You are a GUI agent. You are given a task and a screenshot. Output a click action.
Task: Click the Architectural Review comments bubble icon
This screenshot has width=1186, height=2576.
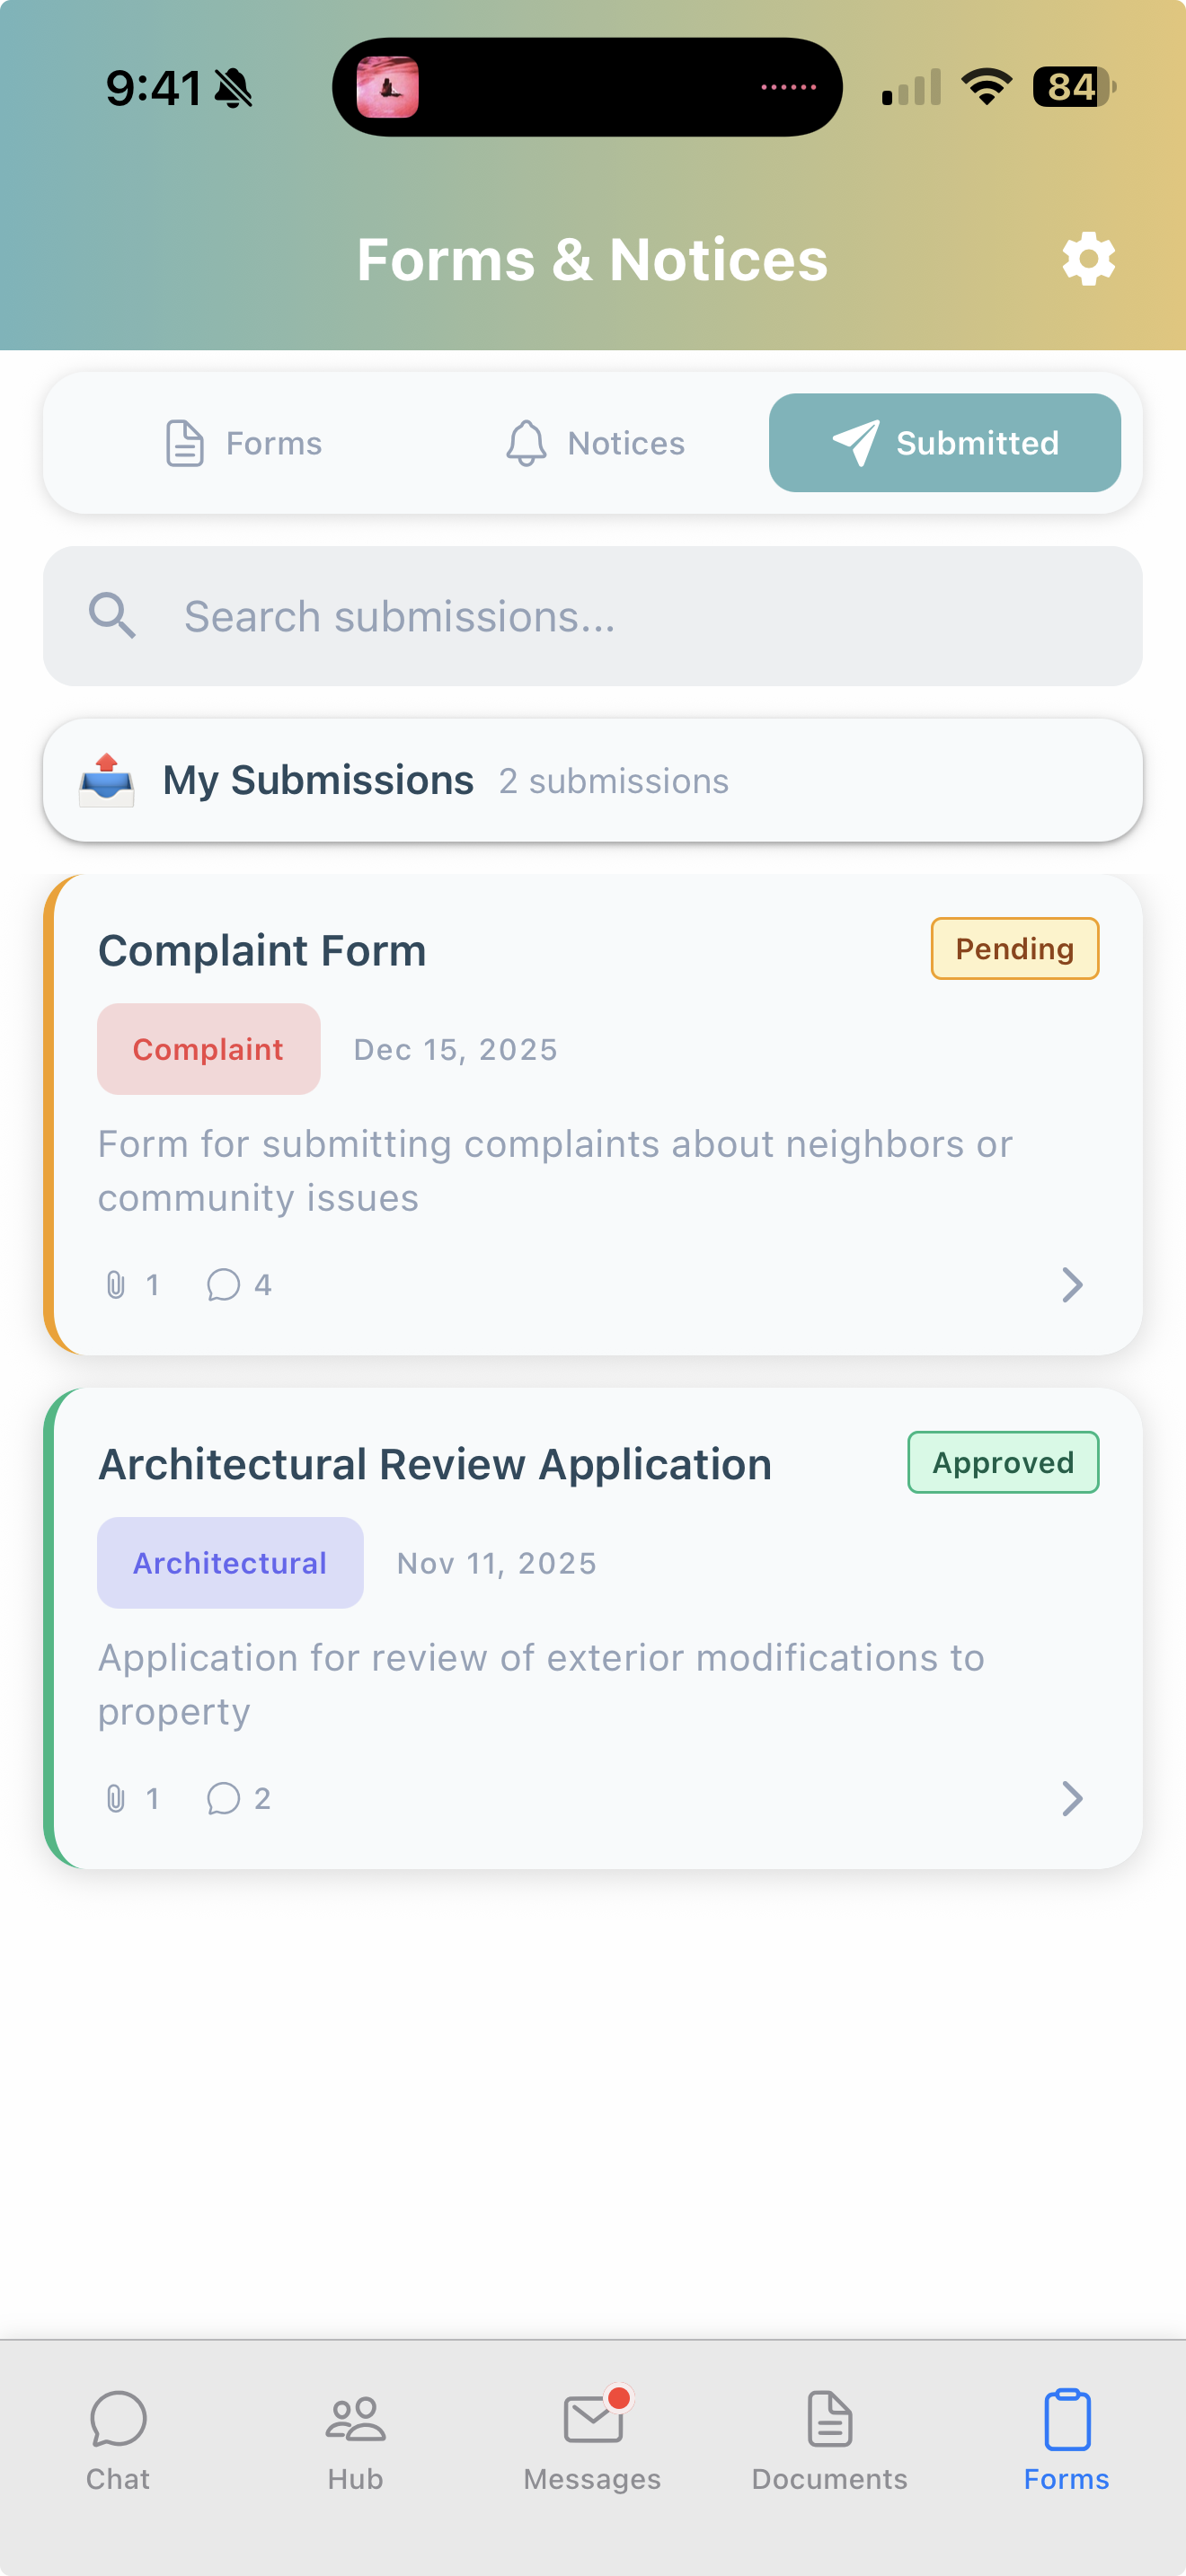pos(223,1799)
